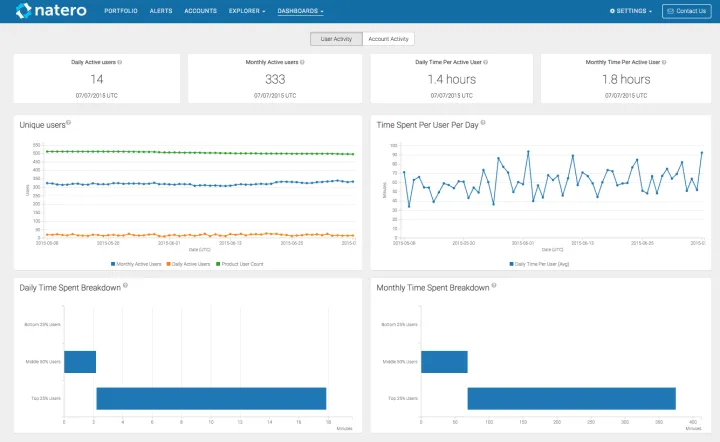Open the Portfolio link in navbar
Screen dimensions: 720x442
pyautogui.click(x=121, y=11)
